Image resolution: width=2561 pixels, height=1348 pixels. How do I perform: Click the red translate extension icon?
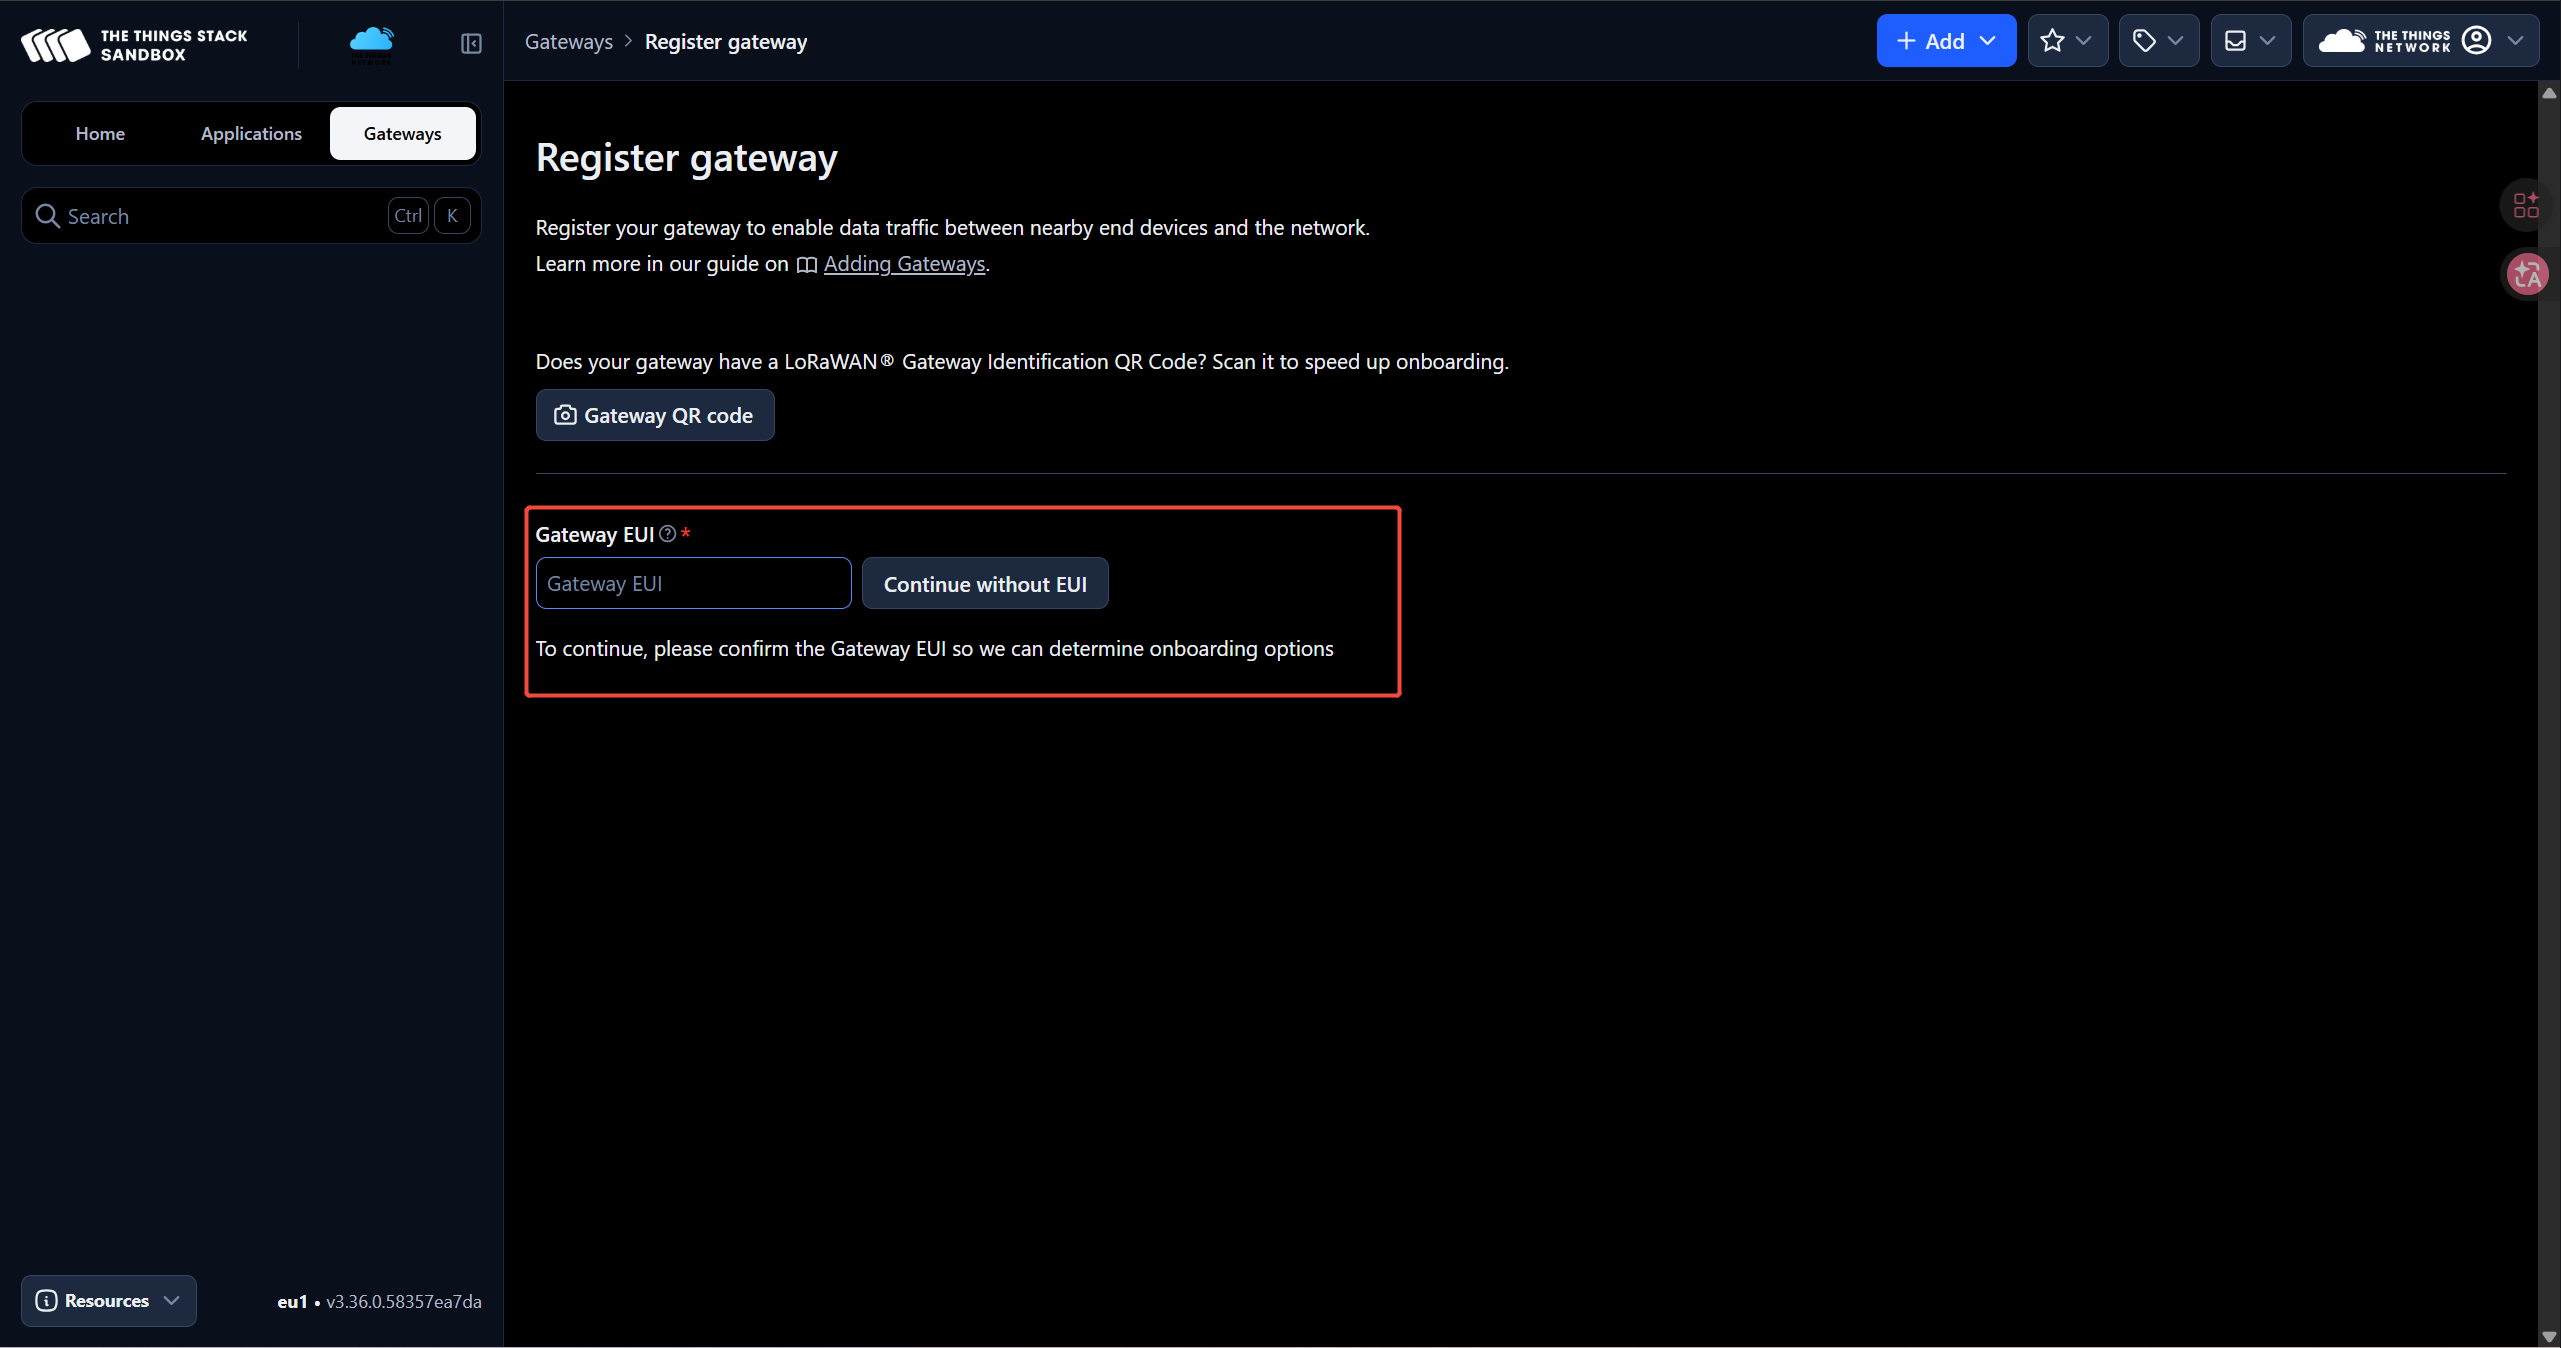(2527, 274)
